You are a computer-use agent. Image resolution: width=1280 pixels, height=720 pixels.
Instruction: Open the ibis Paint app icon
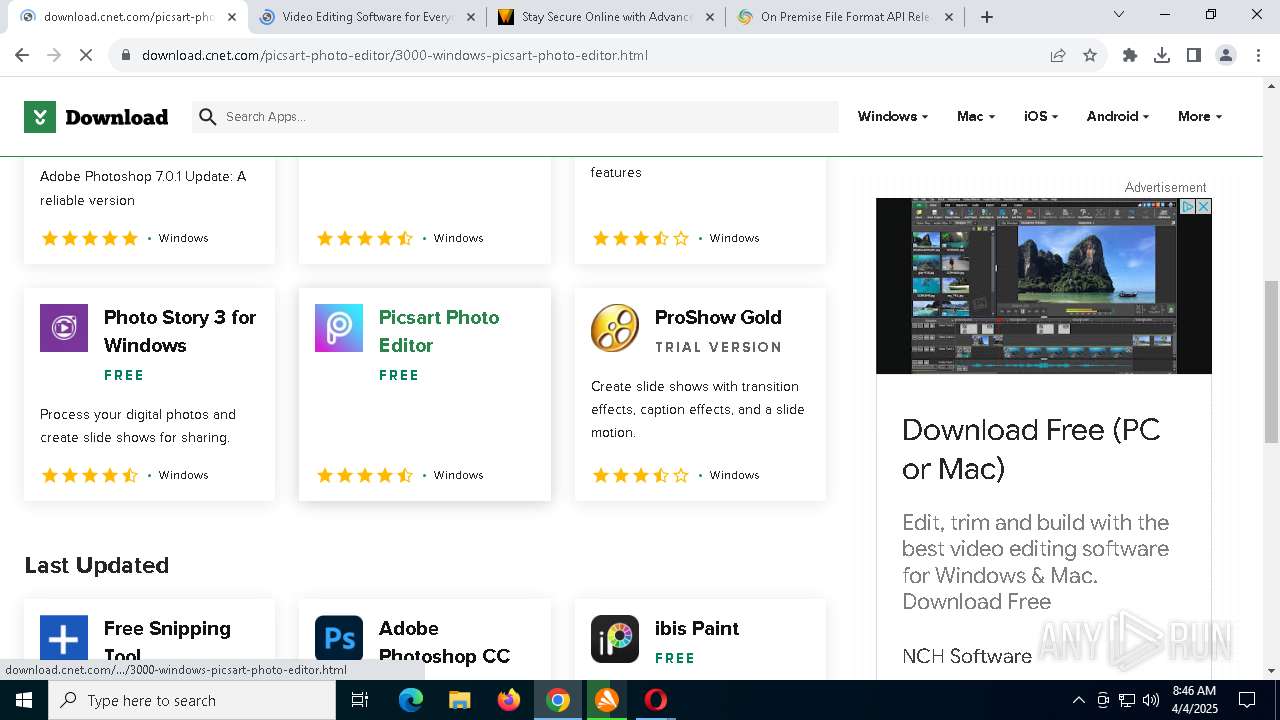[615, 639]
